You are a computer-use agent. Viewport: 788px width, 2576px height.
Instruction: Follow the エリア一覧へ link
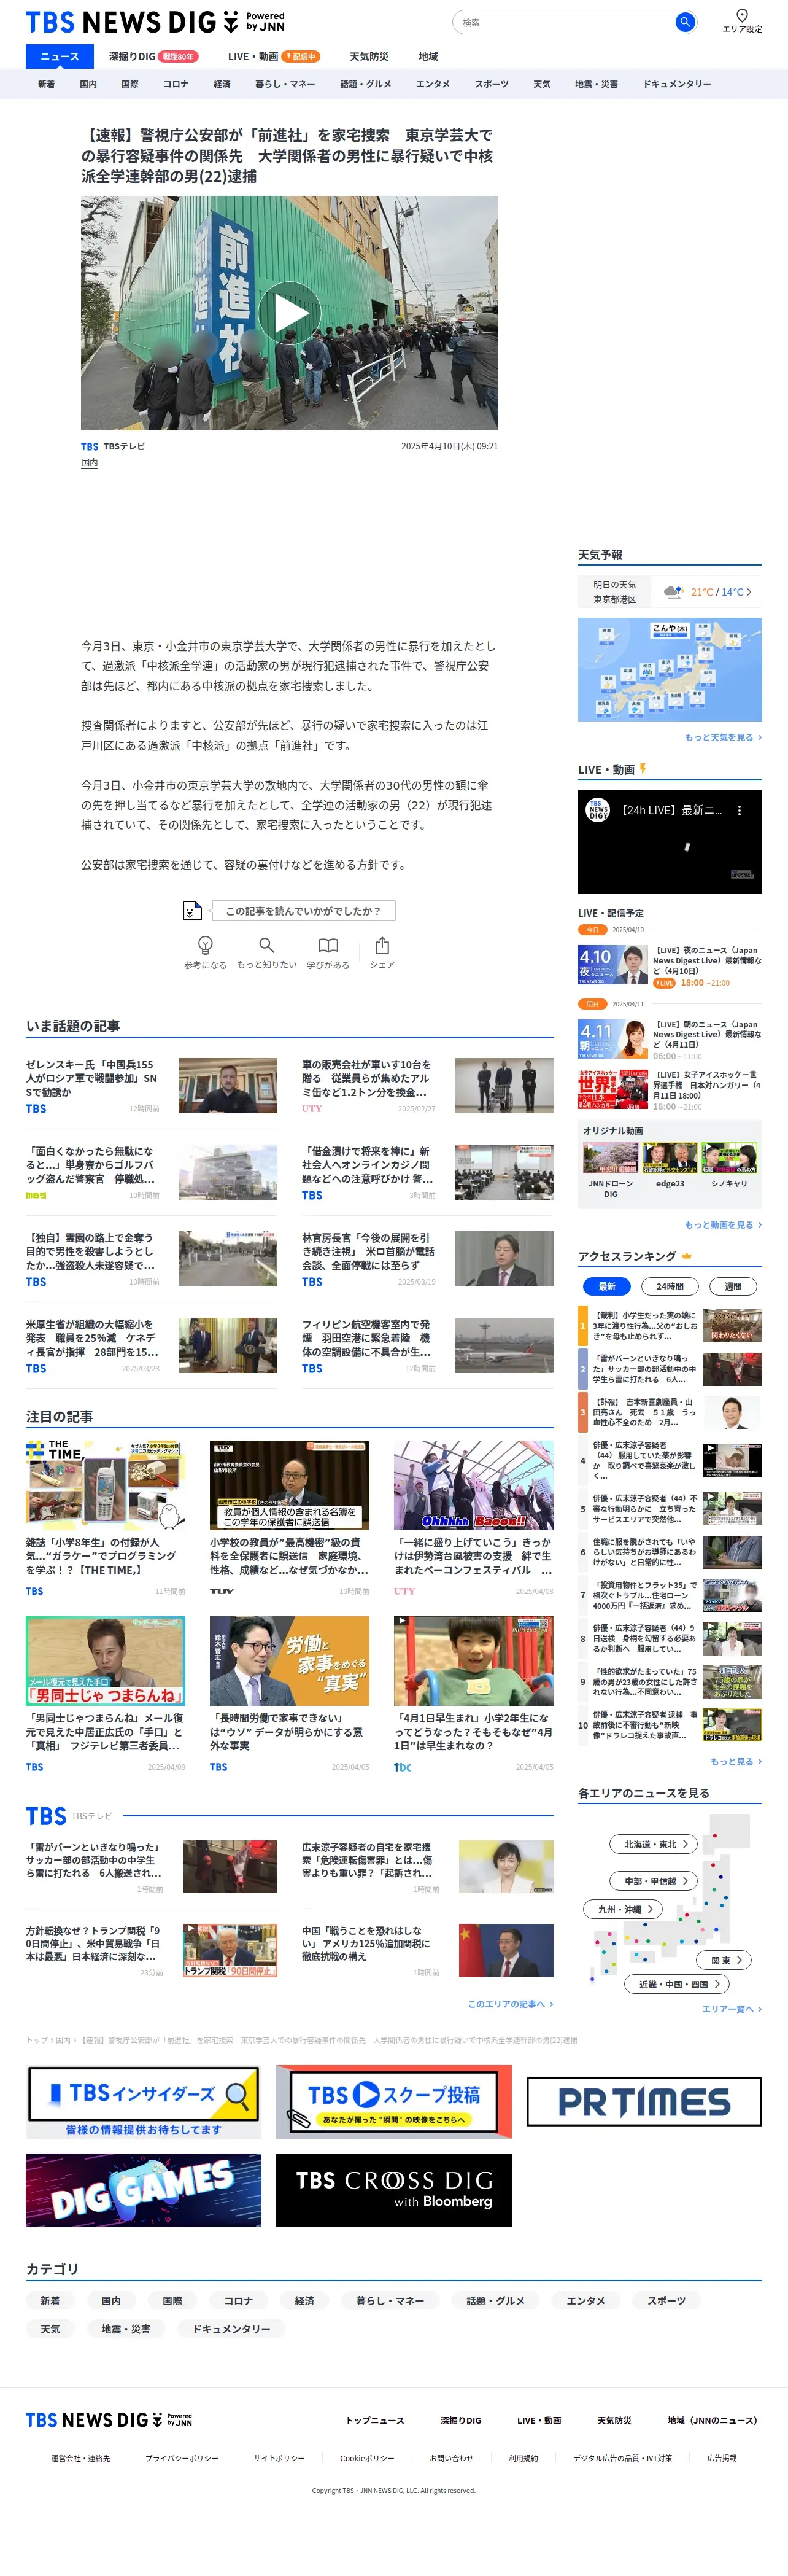(x=732, y=2009)
